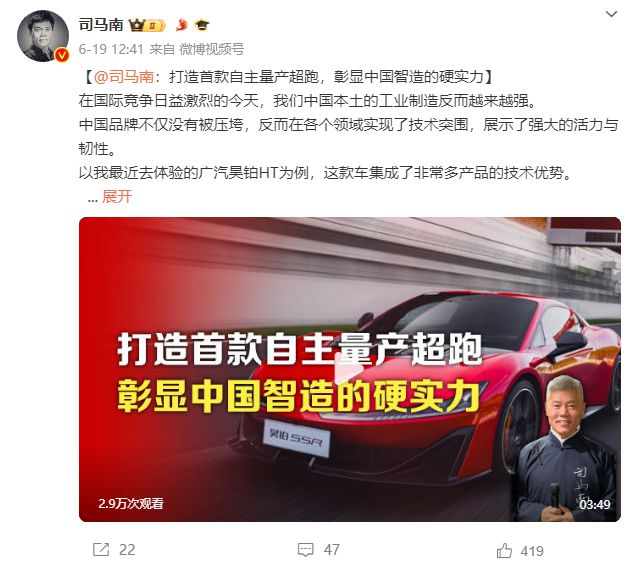Open the 6-19 12:41 timestamp link
630x569 pixels.
point(111,49)
